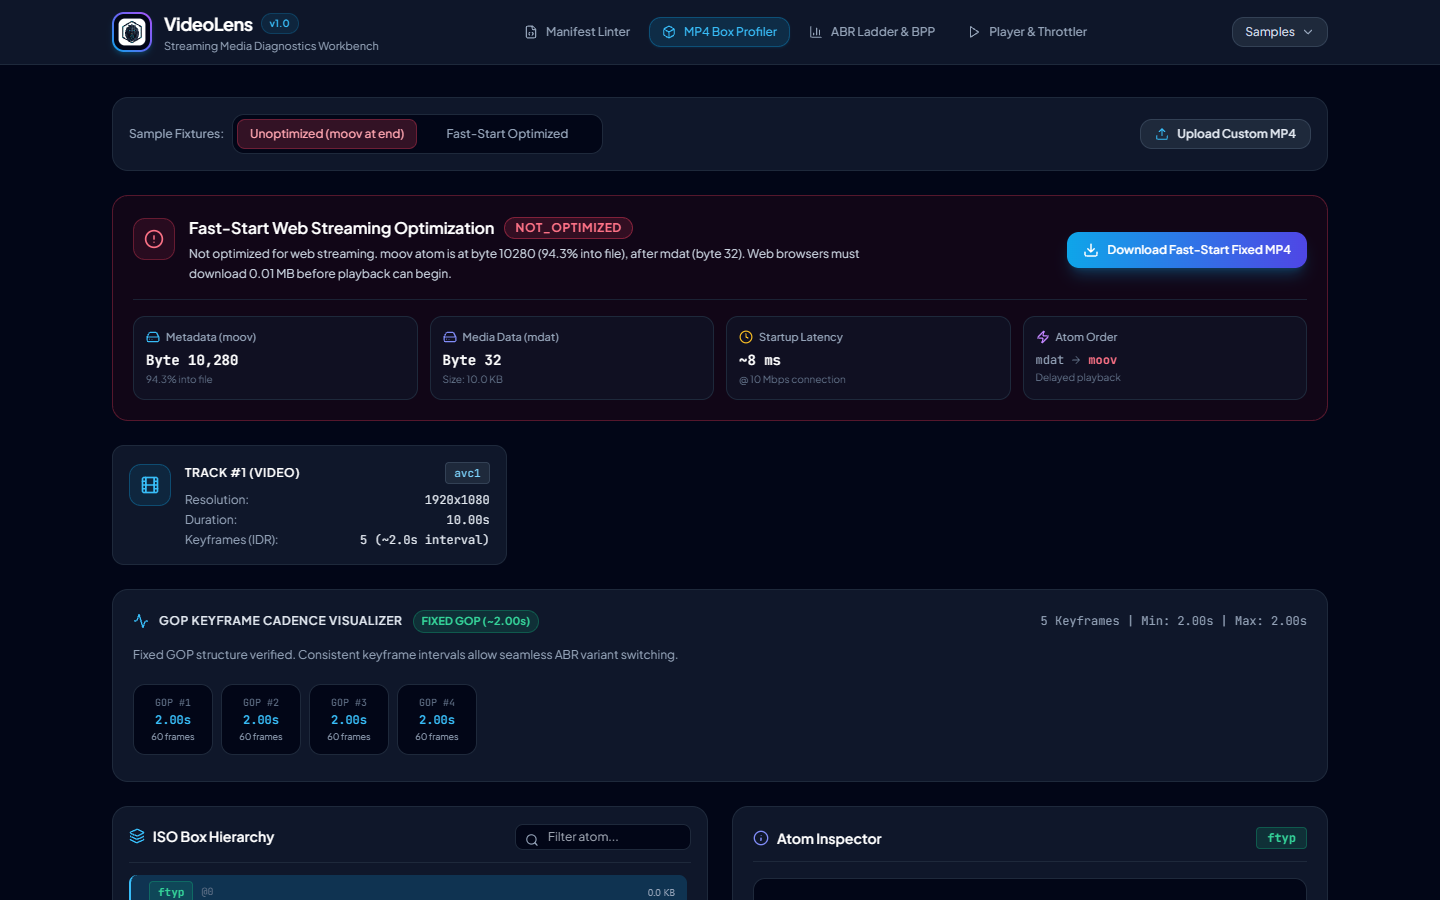Click the Startup Latency clock icon
The image size is (1440, 900).
pos(746,337)
